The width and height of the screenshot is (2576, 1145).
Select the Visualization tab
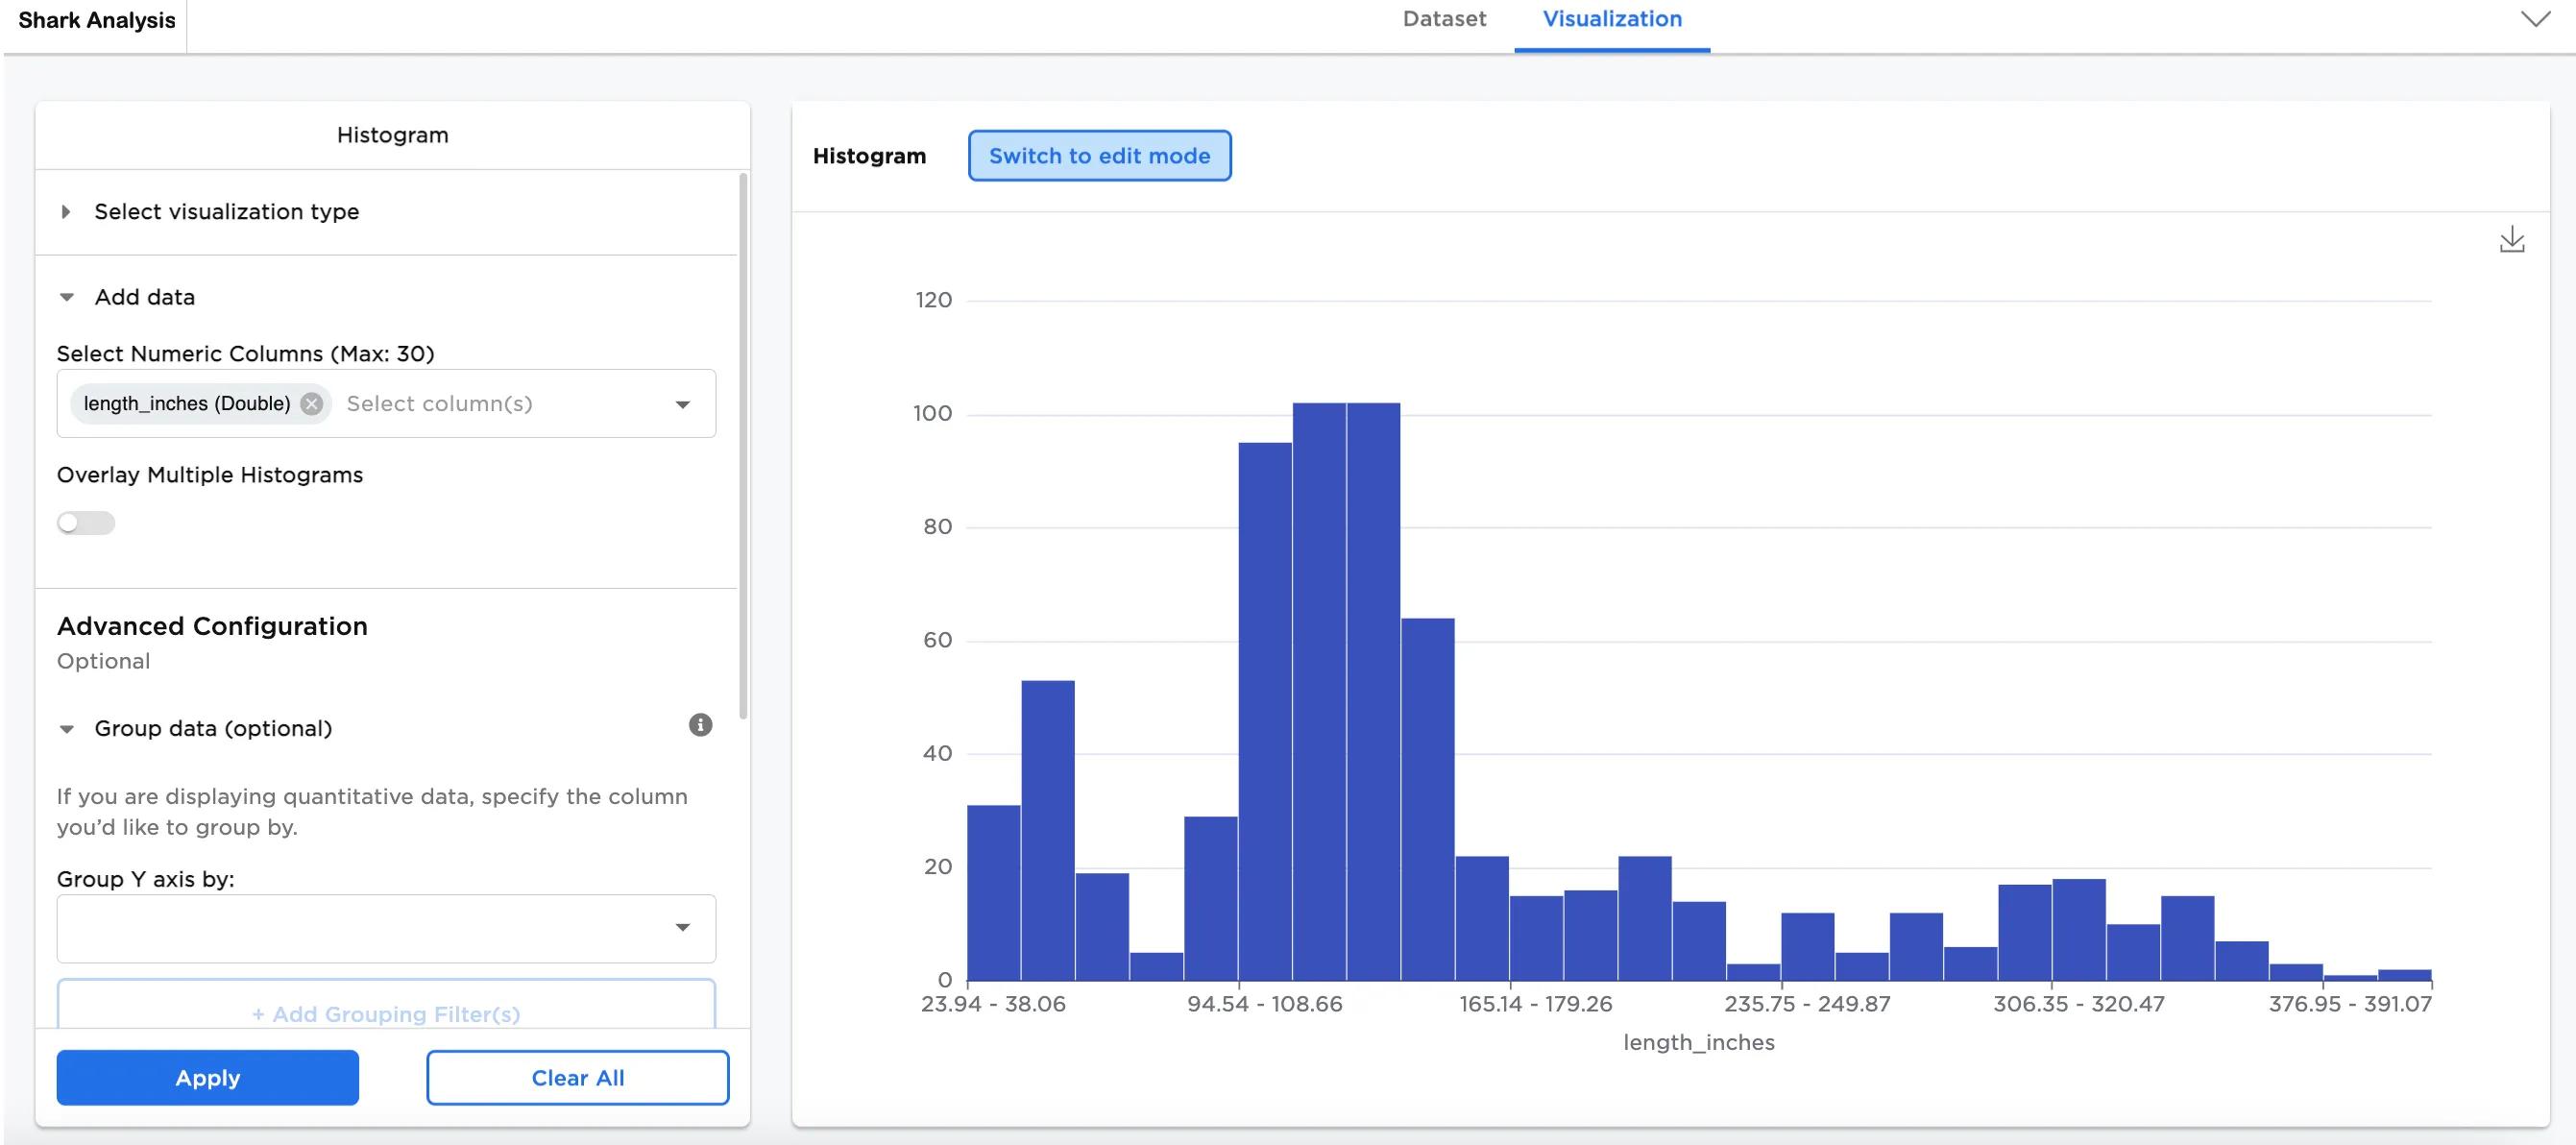point(1611,19)
